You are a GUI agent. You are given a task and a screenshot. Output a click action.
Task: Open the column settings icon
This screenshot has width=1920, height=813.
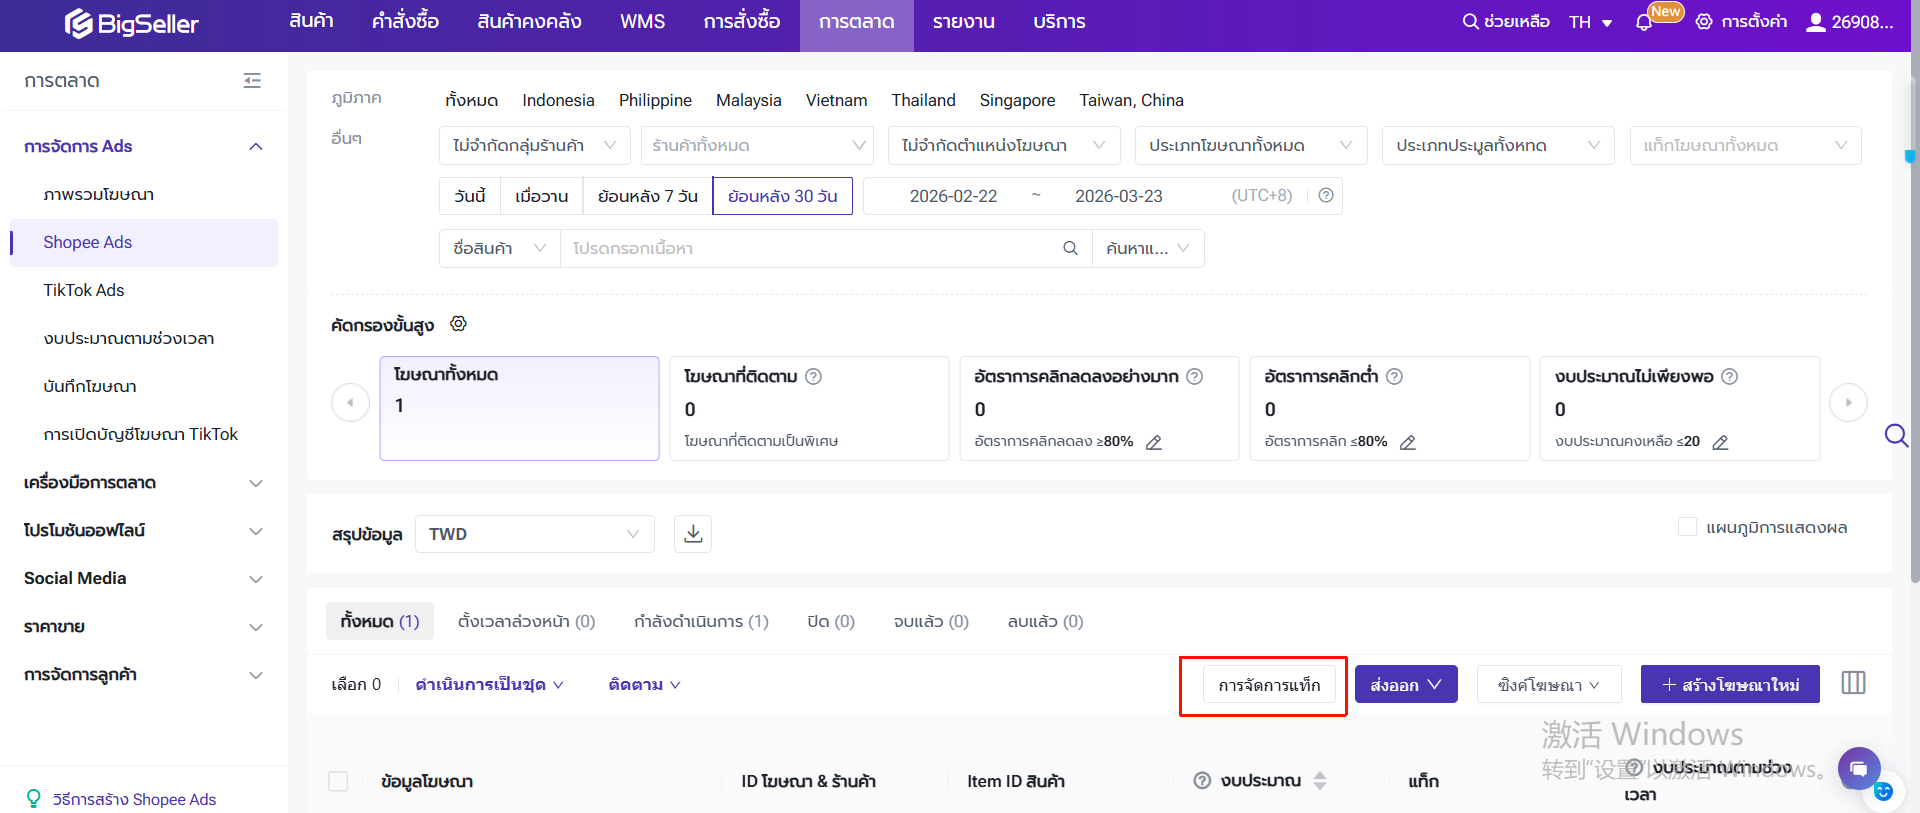[1853, 684]
